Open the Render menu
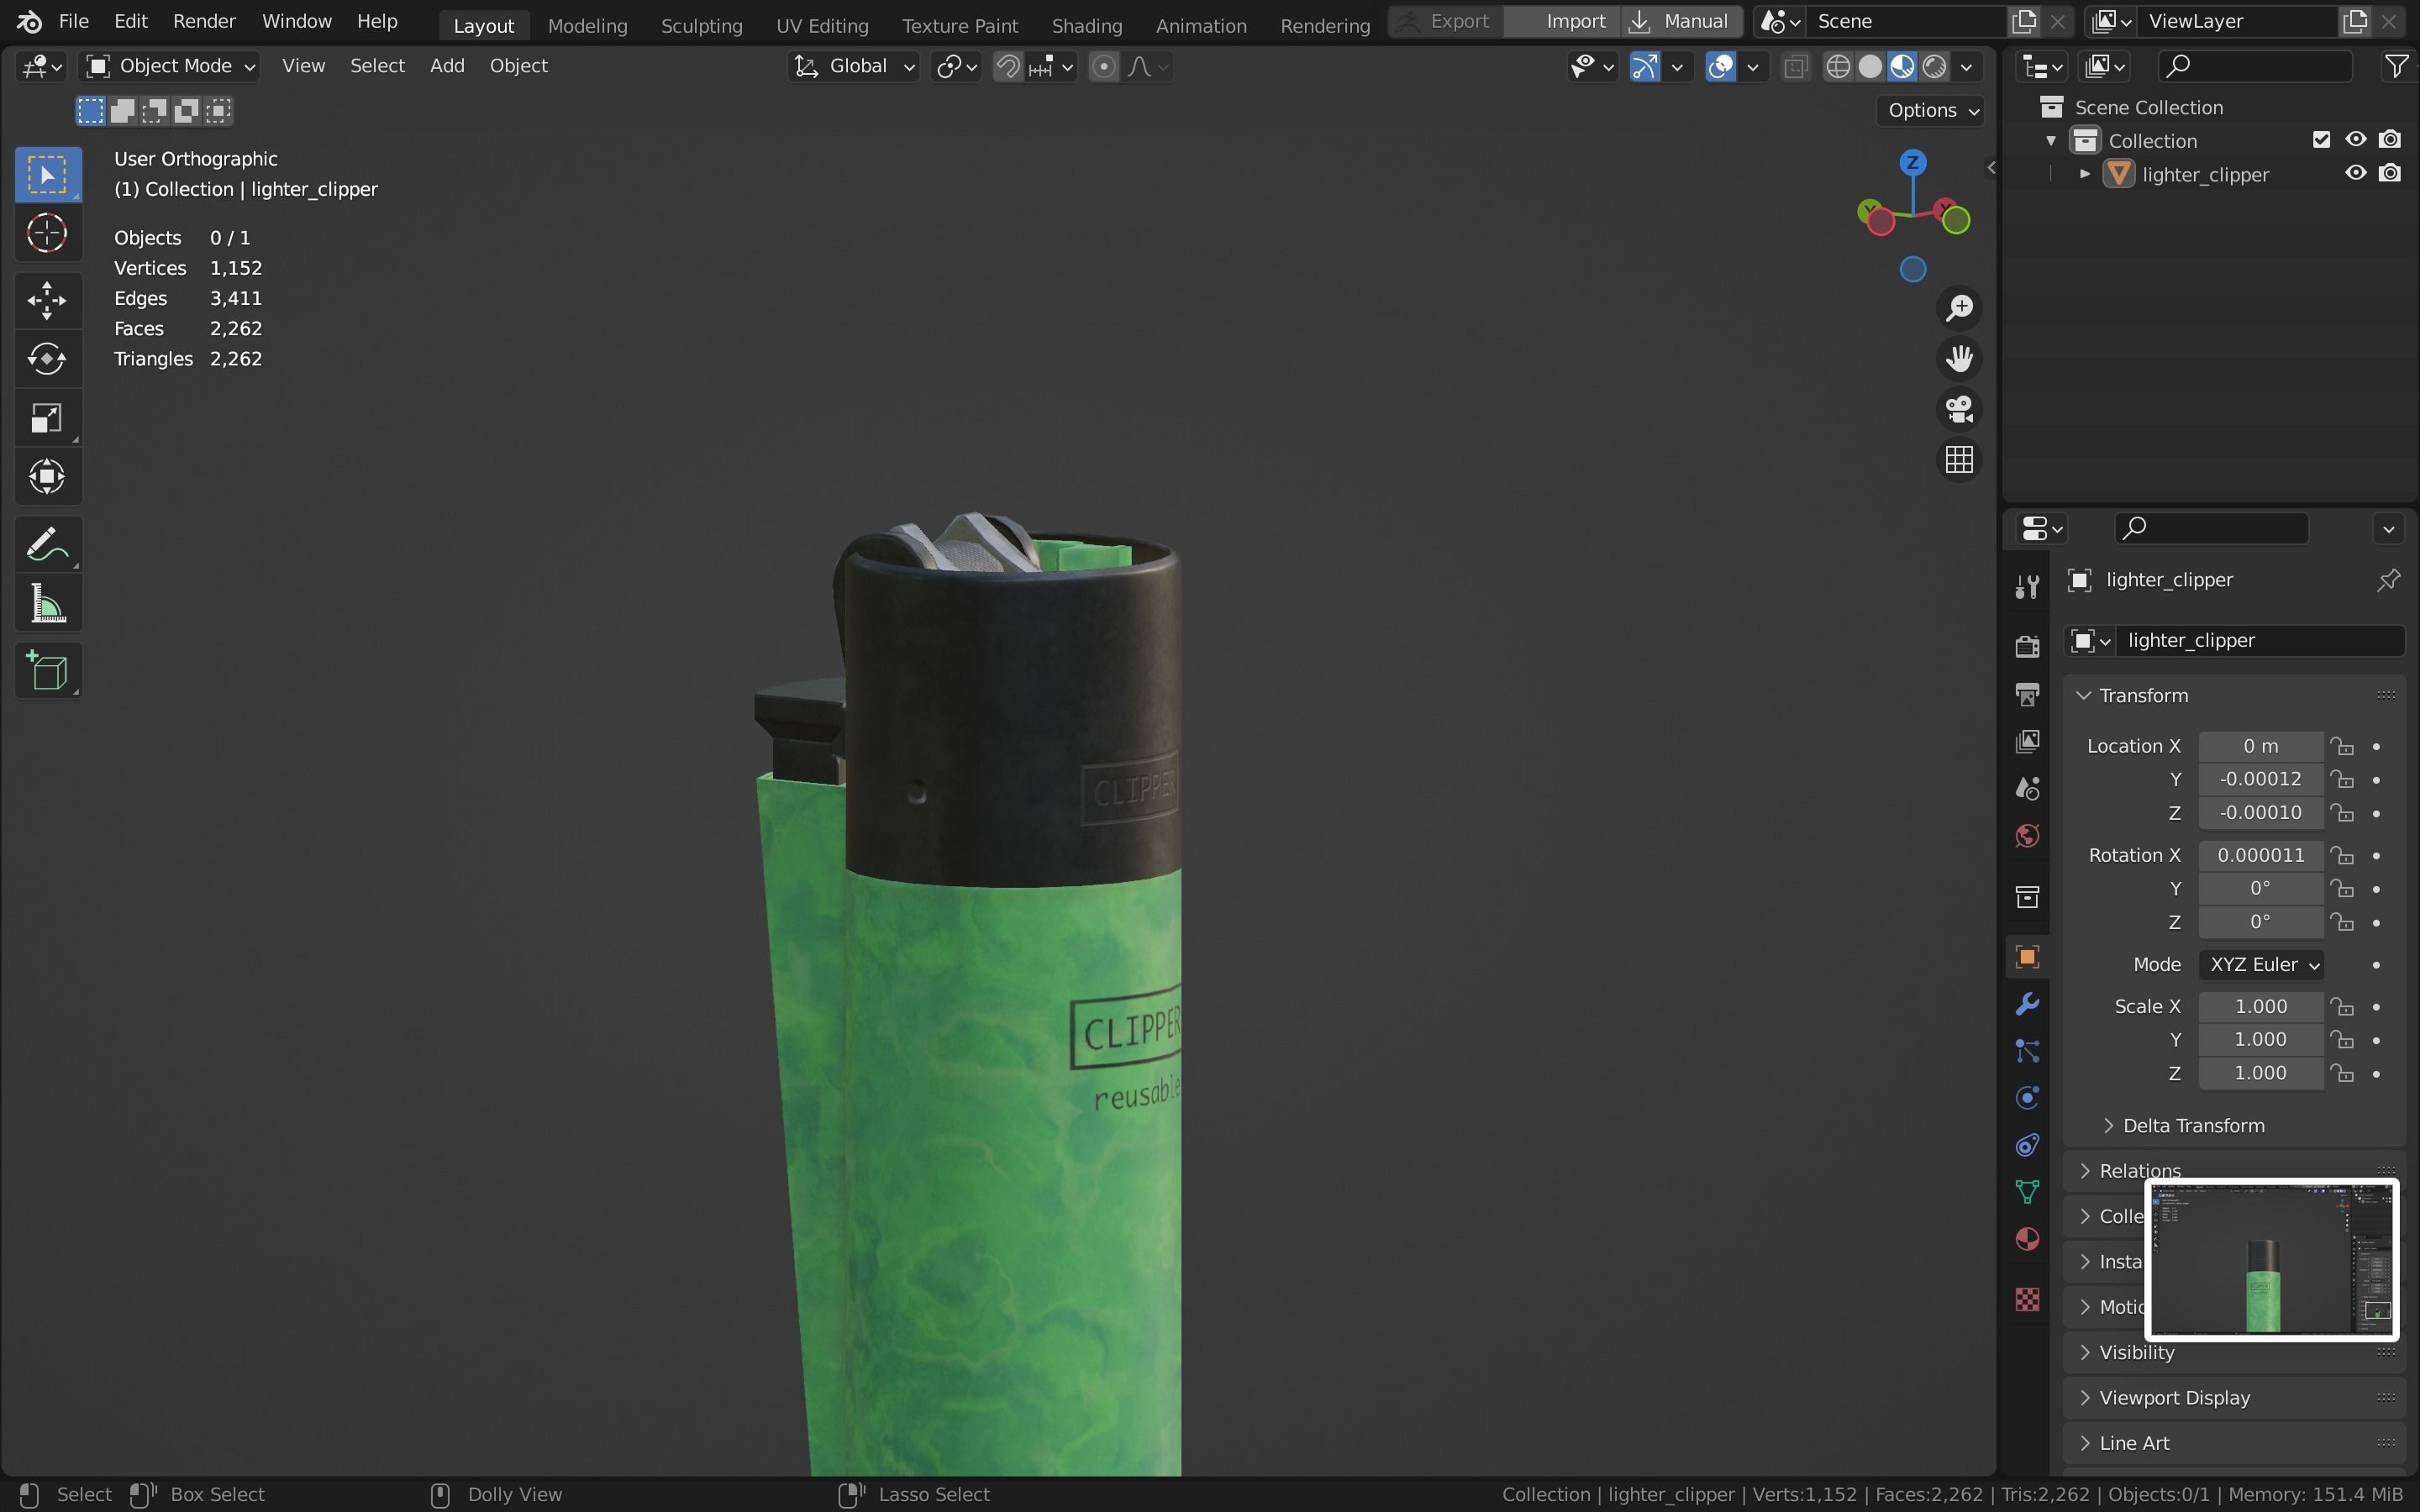Screen dimensions: 2420x1512 [x=204, y=21]
